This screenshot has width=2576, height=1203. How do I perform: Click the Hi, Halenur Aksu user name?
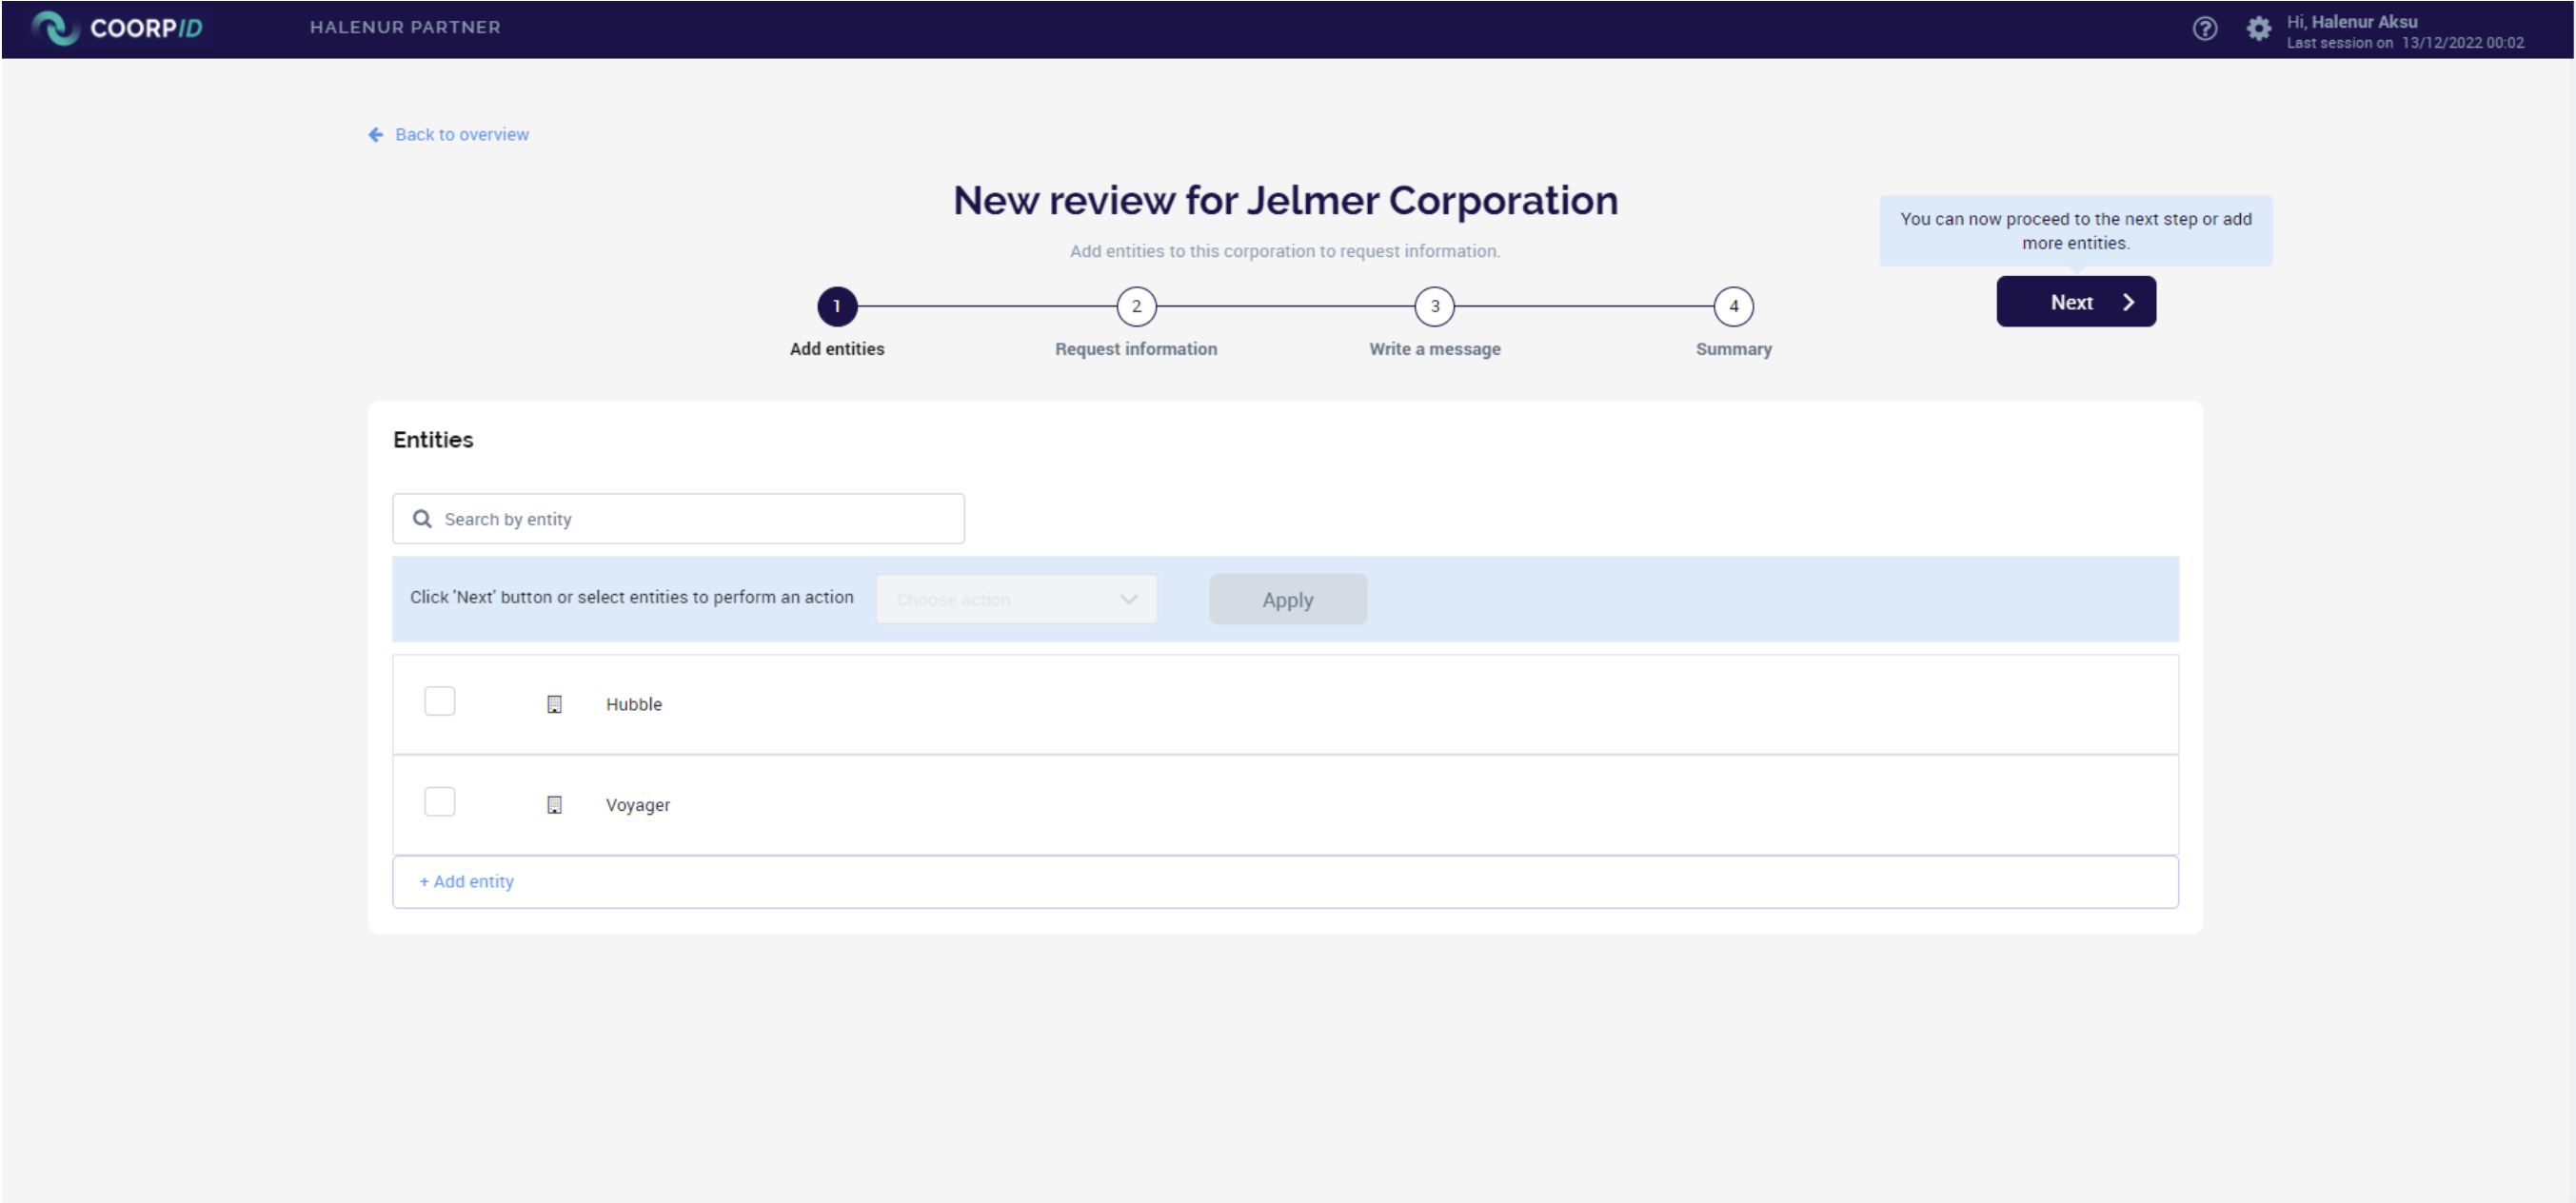[2351, 21]
